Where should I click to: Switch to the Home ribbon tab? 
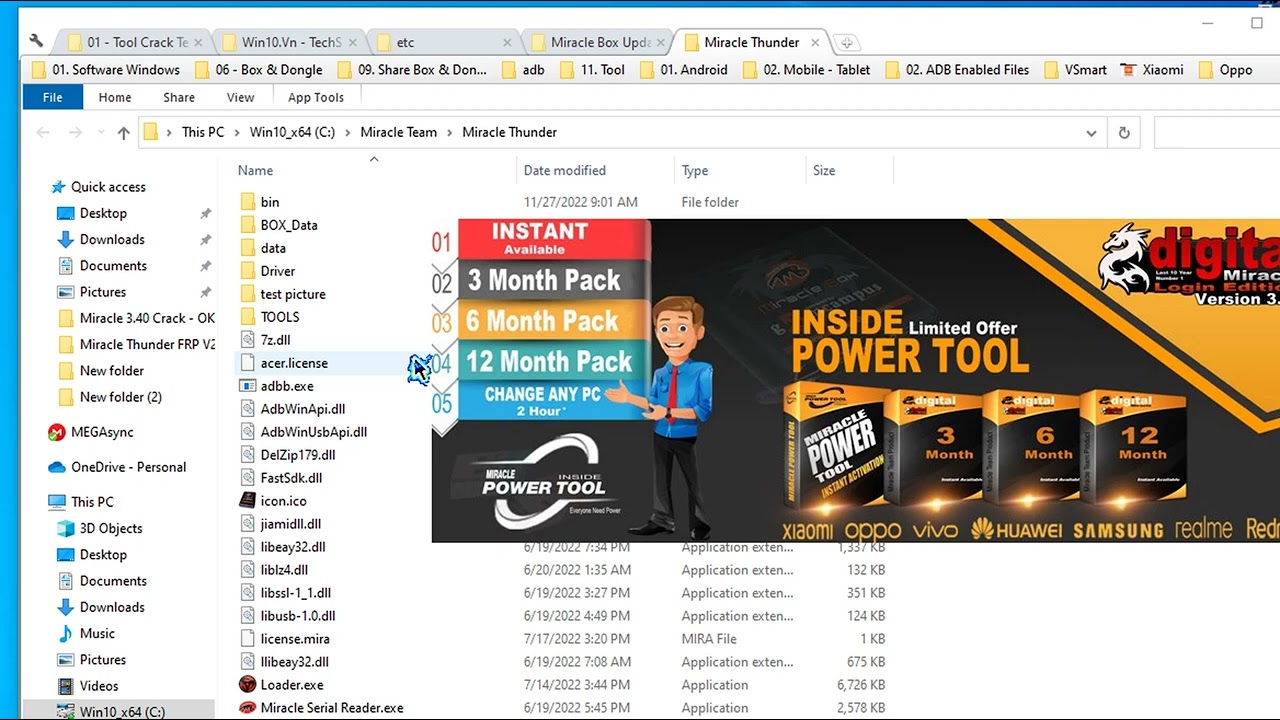[x=115, y=97]
